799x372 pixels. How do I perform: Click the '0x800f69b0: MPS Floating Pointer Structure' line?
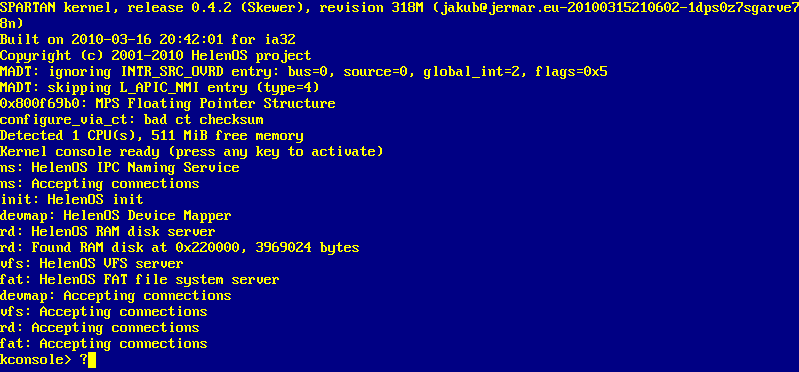[168, 104]
